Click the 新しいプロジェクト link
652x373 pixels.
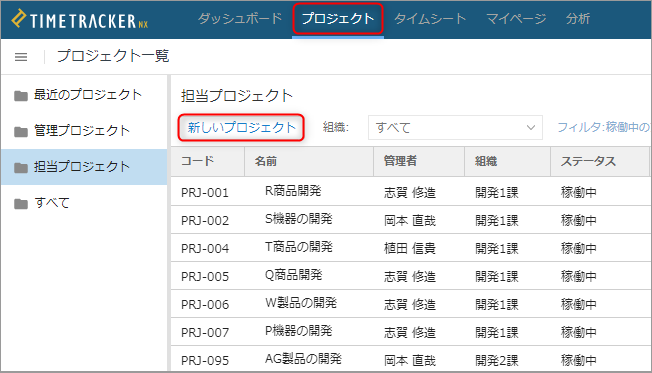point(242,127)
